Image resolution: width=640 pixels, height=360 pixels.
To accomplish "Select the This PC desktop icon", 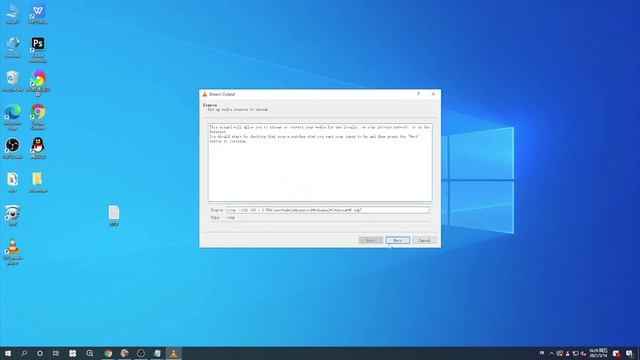I will pyautogui.click(x=13, y=14).
